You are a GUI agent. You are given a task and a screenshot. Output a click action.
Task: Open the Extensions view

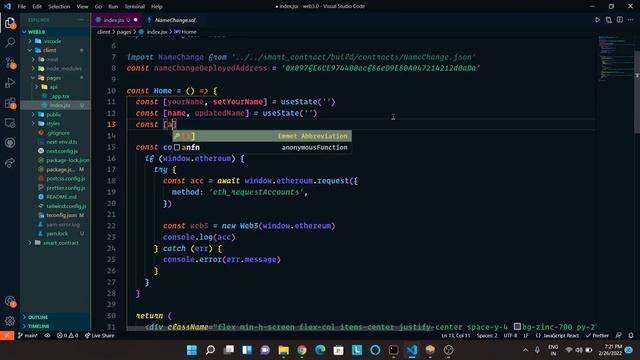click(x=10, y=103)
